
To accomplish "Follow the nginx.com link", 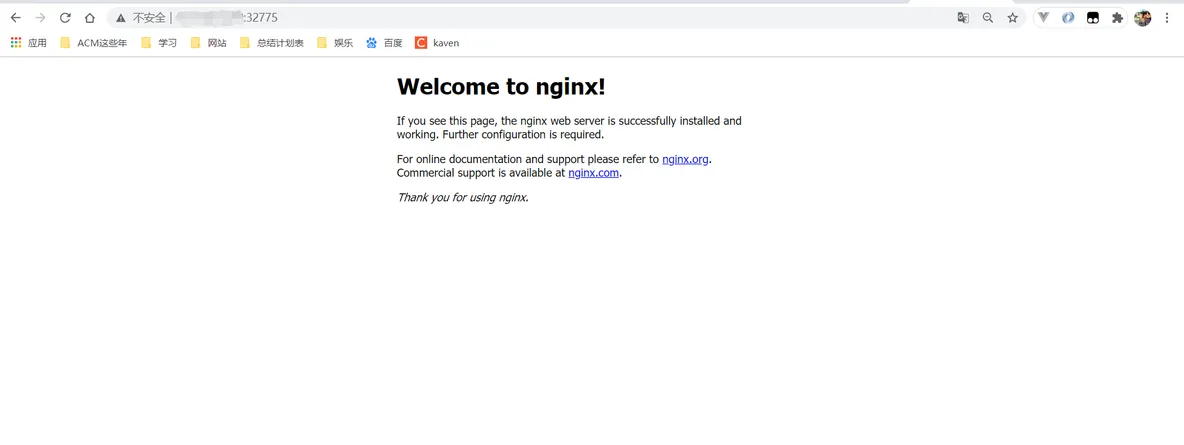I will 594,173.
